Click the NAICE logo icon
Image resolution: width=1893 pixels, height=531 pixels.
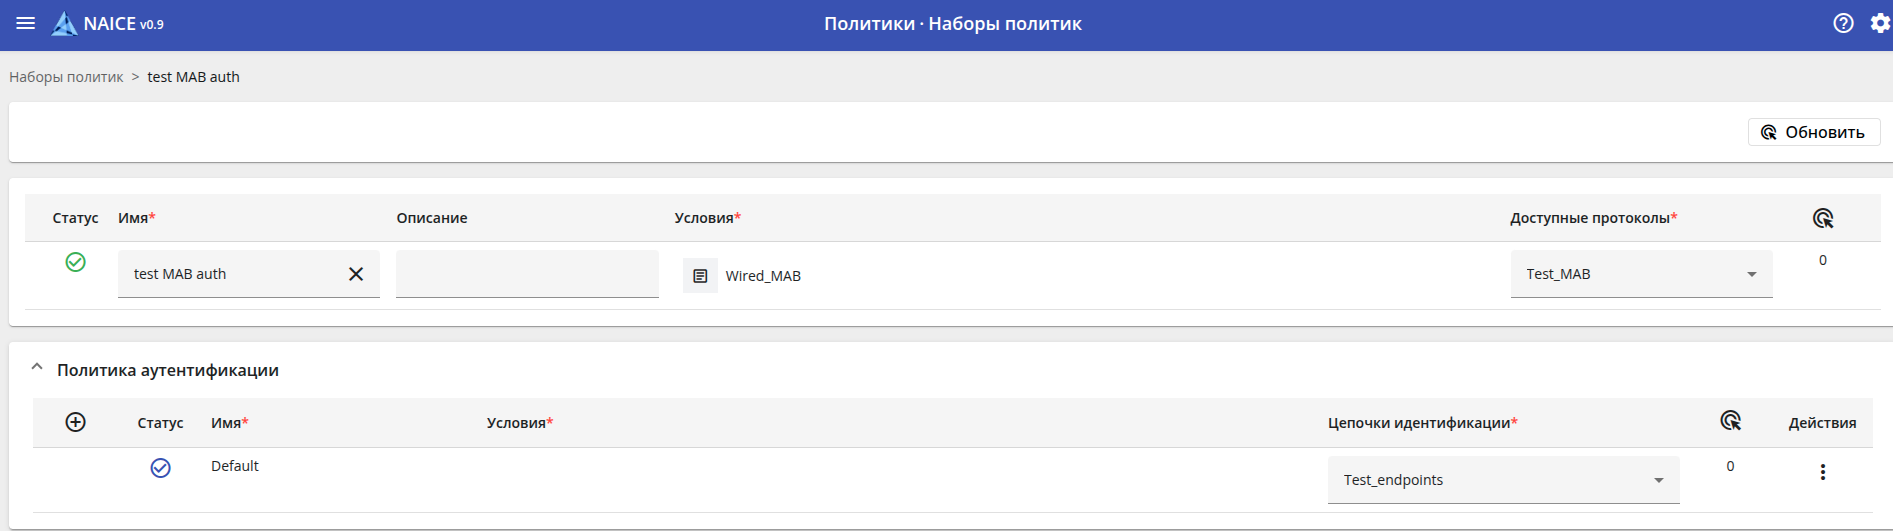tap(64, 24)
